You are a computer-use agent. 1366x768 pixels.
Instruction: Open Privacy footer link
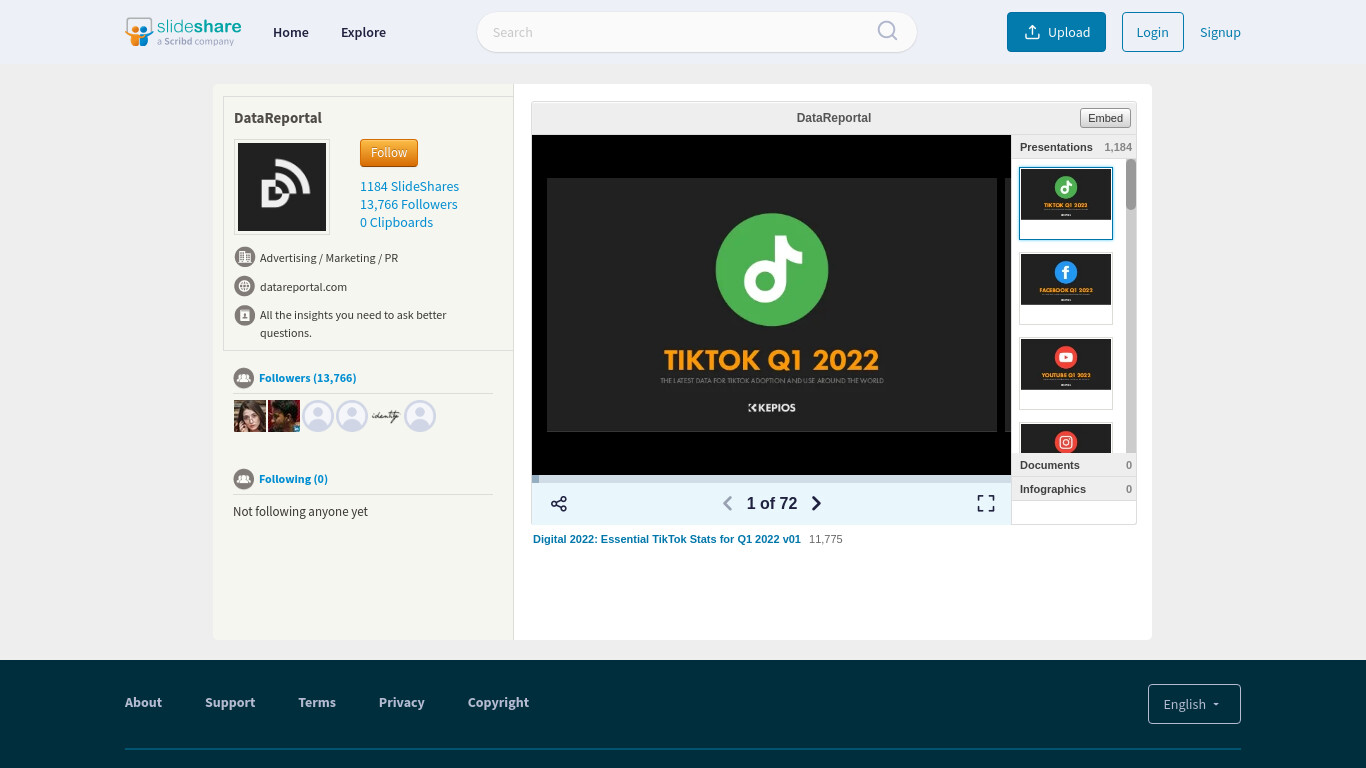[x=402, y=702]
